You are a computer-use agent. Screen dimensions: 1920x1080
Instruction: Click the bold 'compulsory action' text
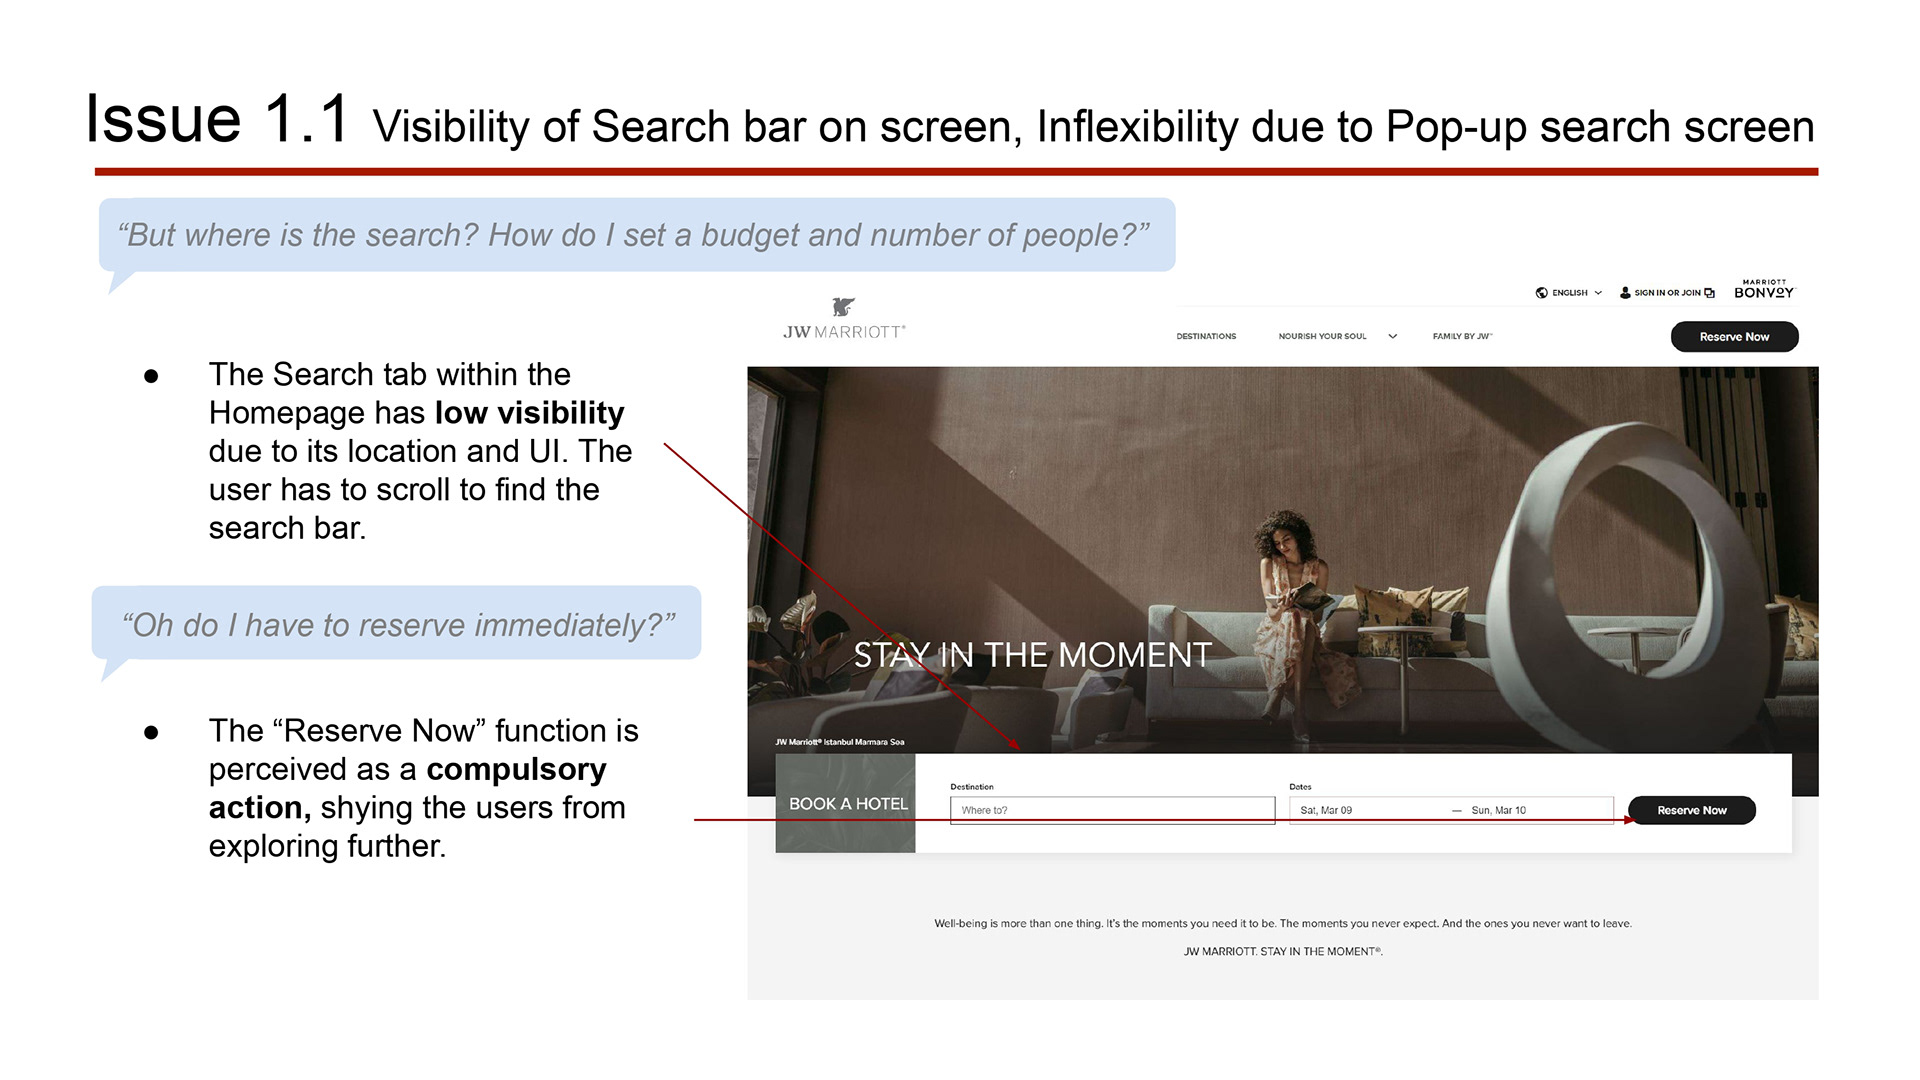click(407, 788)
